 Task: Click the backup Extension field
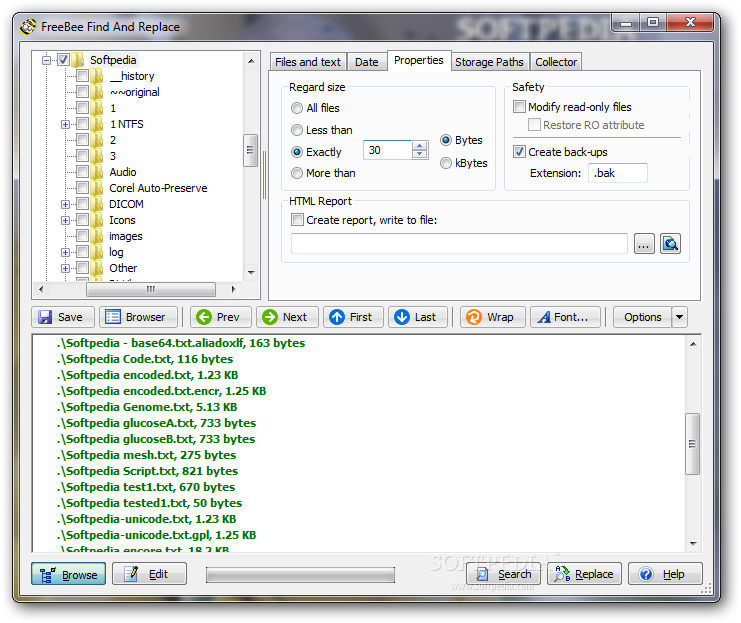pyautogui.click(x=618, y=173)
